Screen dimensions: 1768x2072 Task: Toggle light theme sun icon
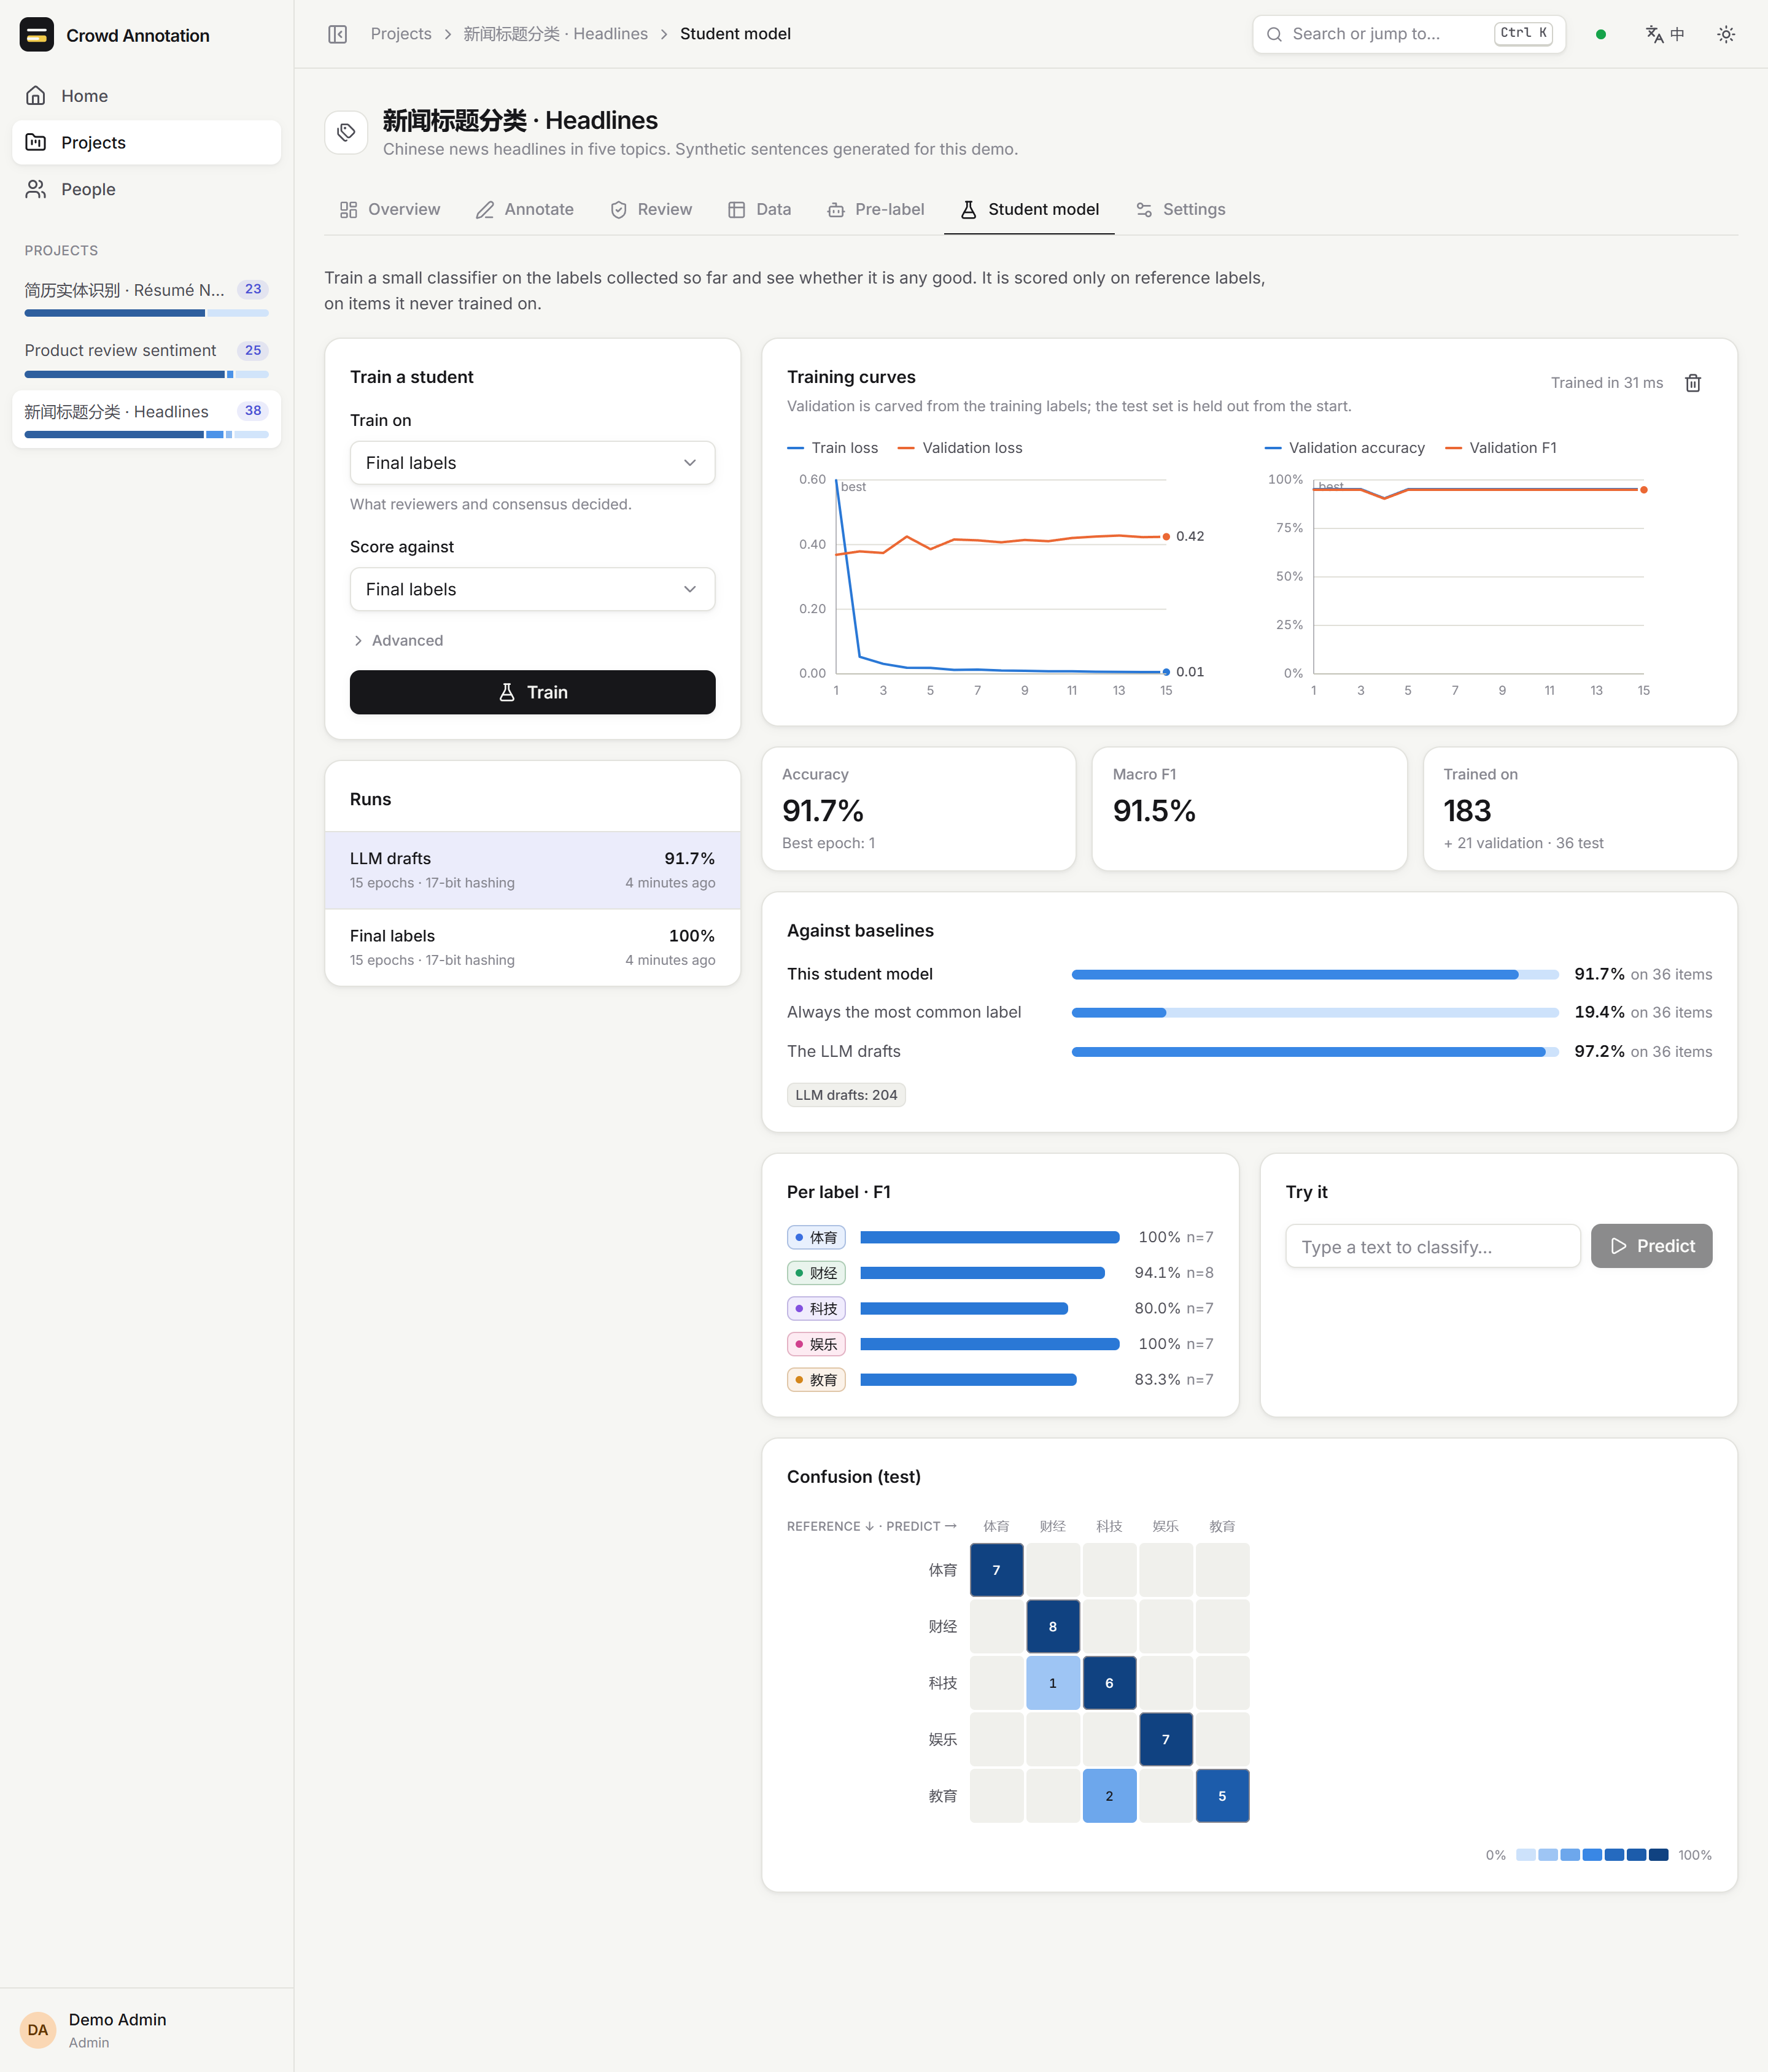point(1726,34)
